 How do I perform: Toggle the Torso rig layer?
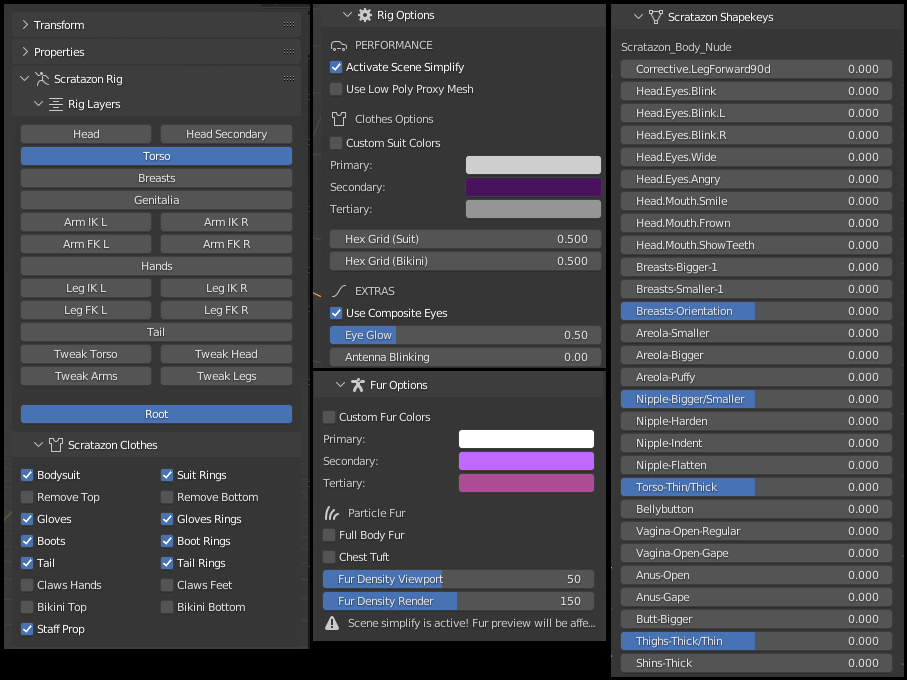(x=156, y=156)
